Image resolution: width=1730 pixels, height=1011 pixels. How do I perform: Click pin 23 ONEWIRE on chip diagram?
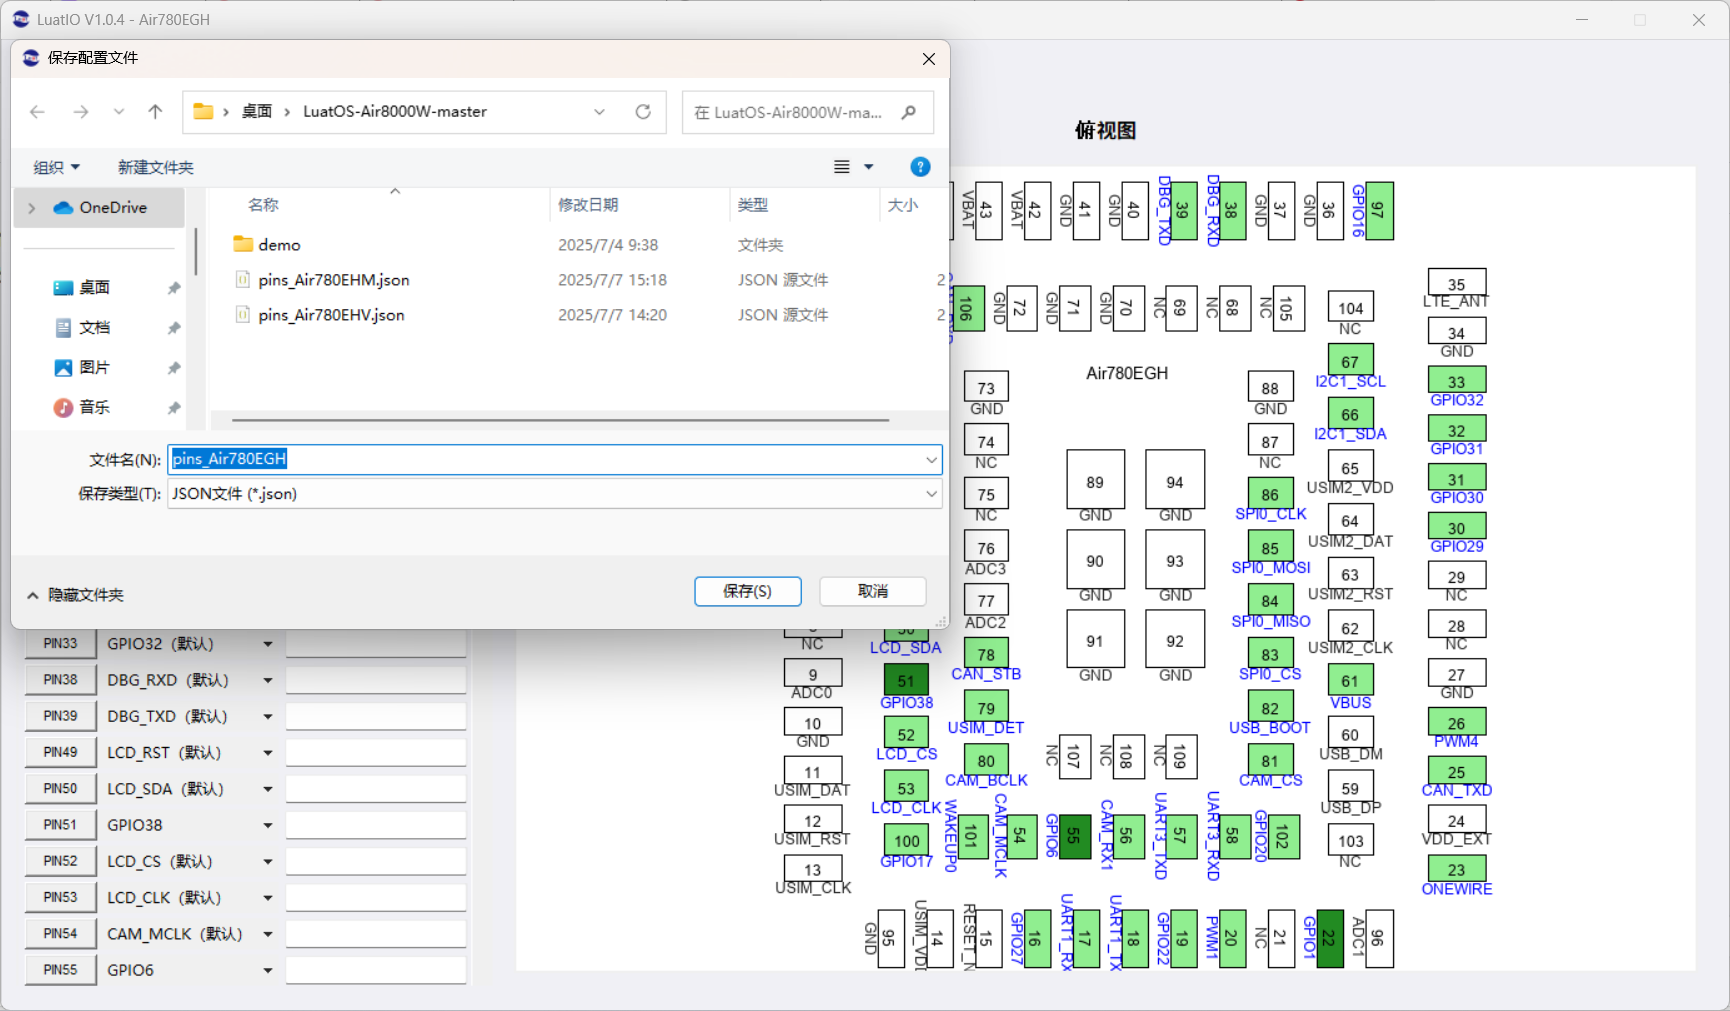point(1457,869)
